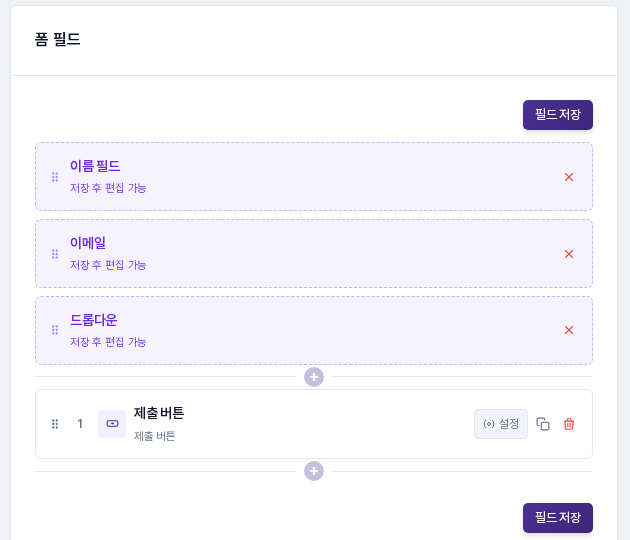Click the order number 1

(80, 424)
